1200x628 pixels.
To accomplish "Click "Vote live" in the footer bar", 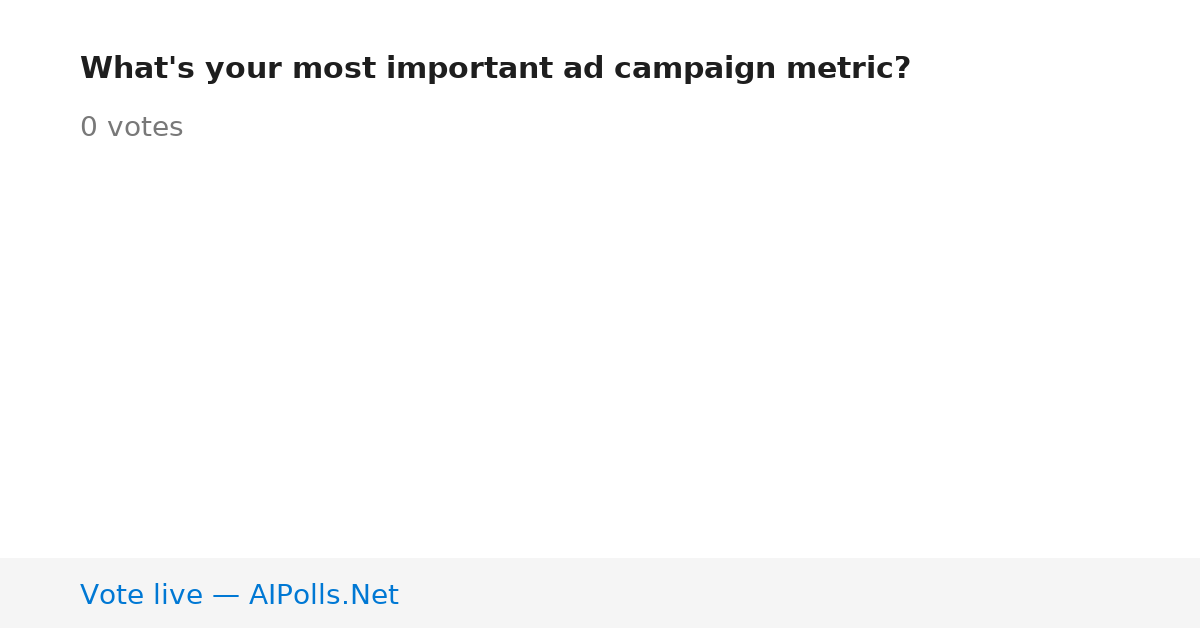I will 141,595.
